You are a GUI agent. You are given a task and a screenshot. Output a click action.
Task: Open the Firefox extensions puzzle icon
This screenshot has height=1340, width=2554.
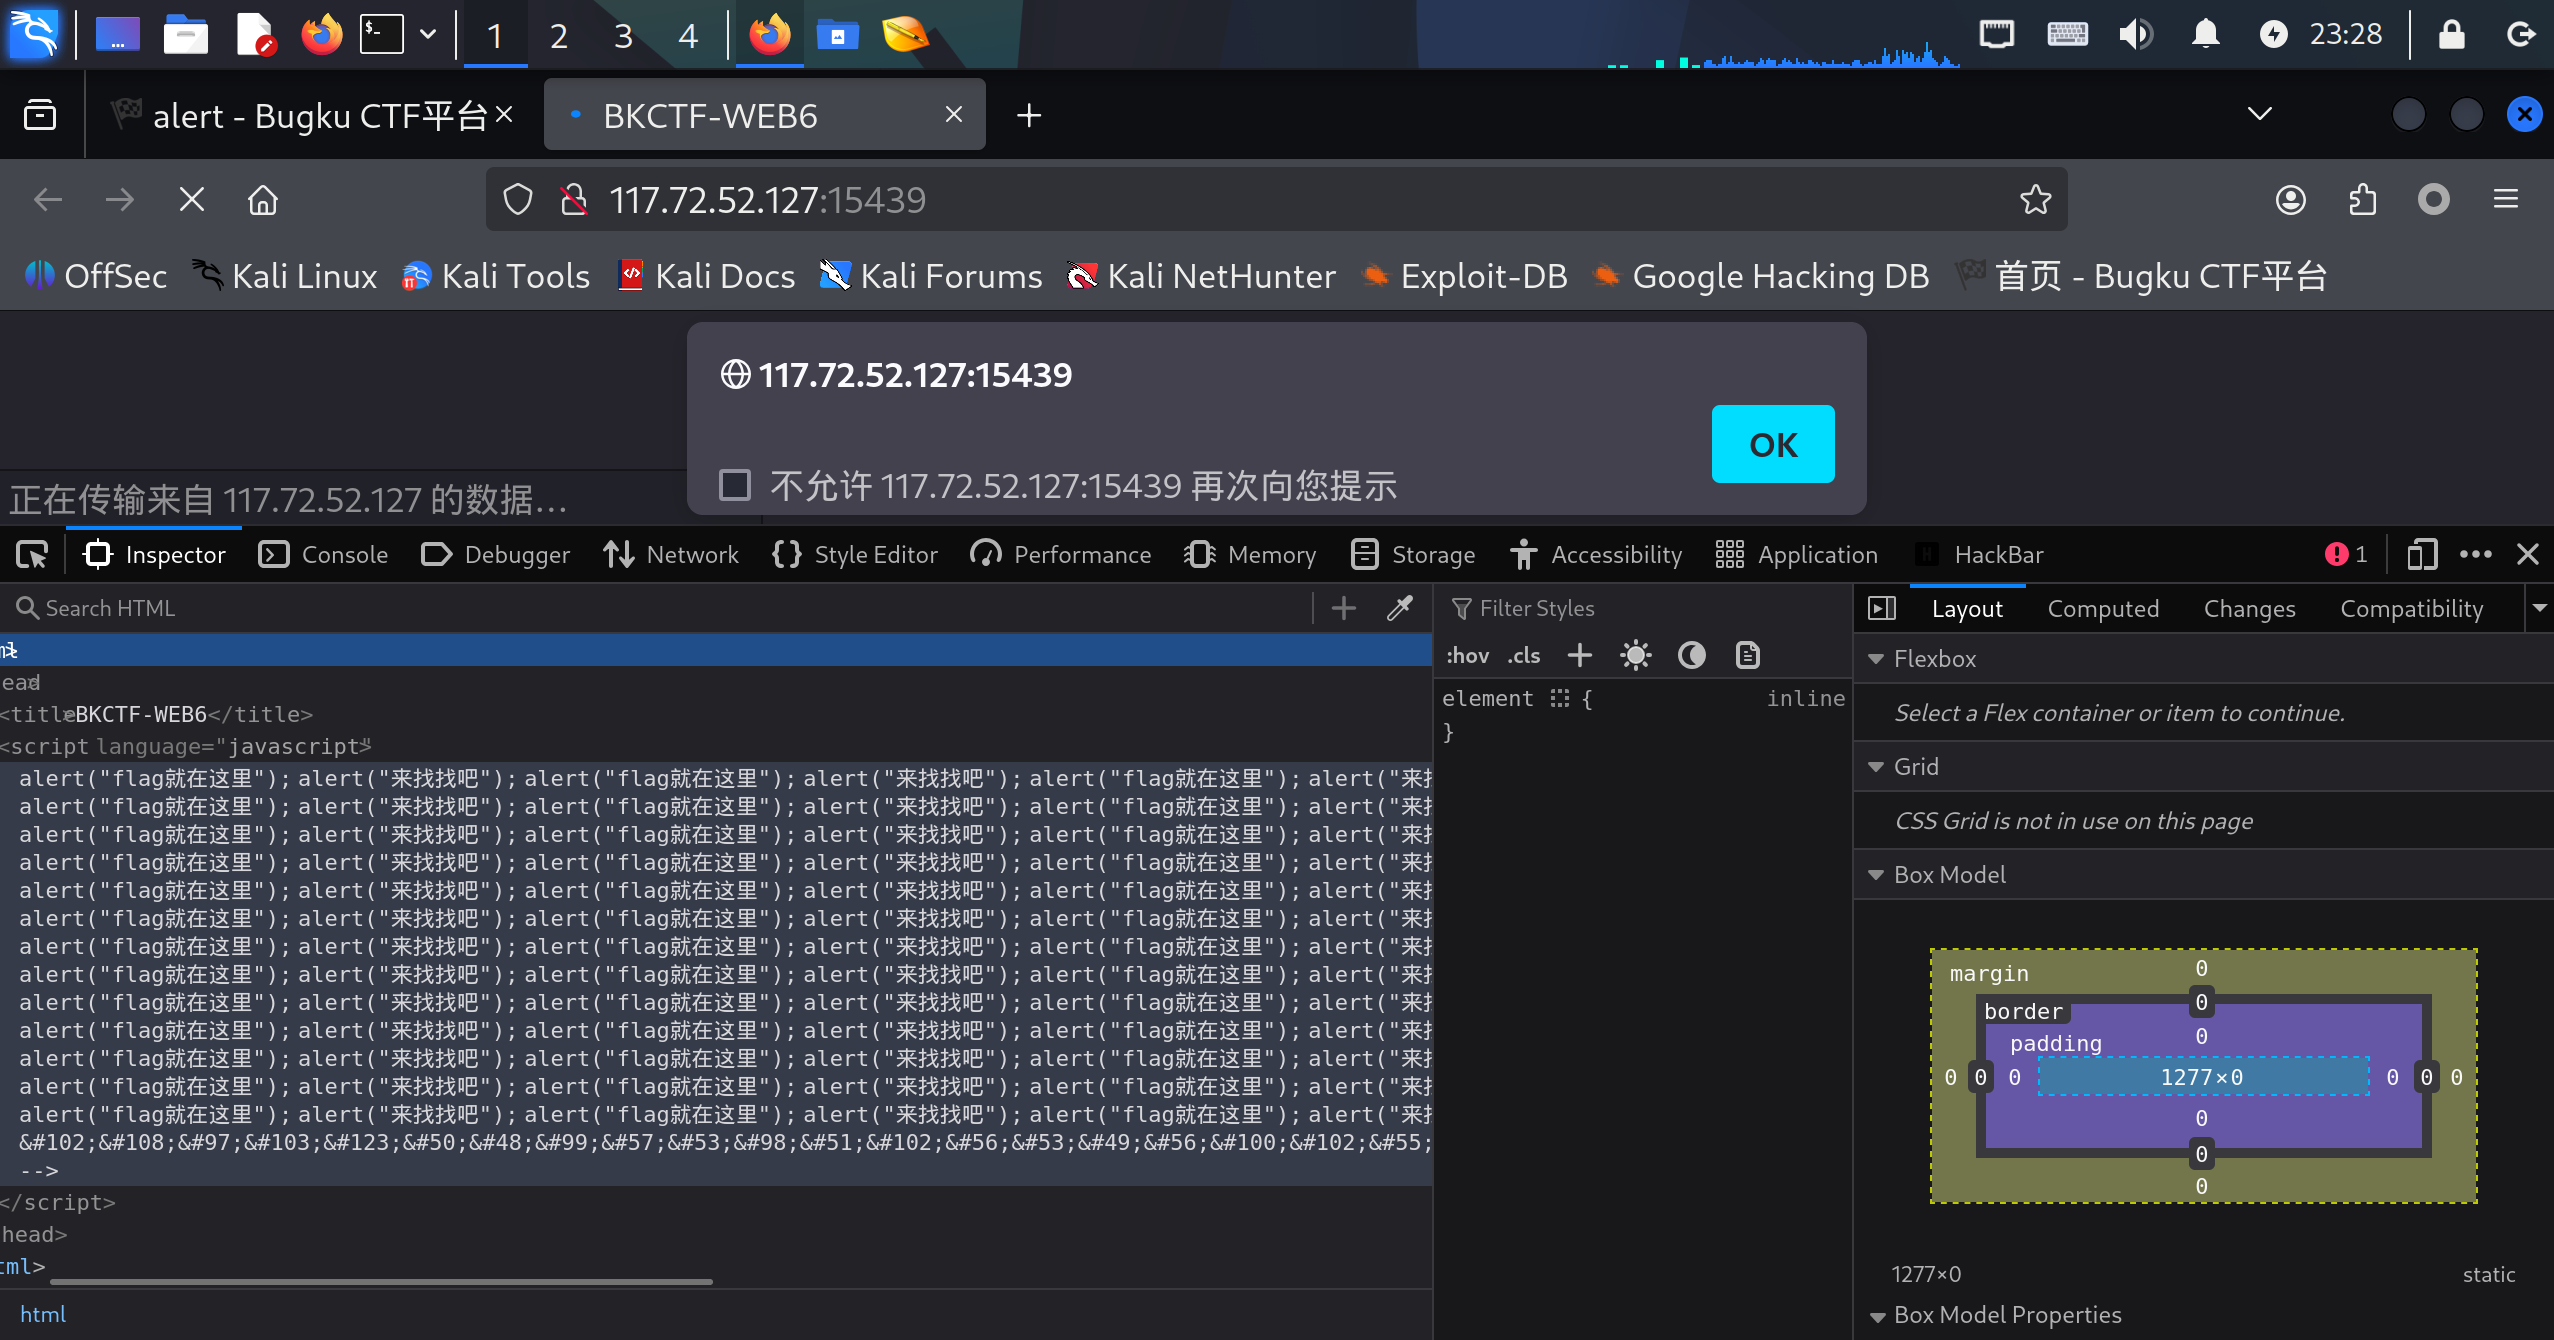pos(2362,200)
